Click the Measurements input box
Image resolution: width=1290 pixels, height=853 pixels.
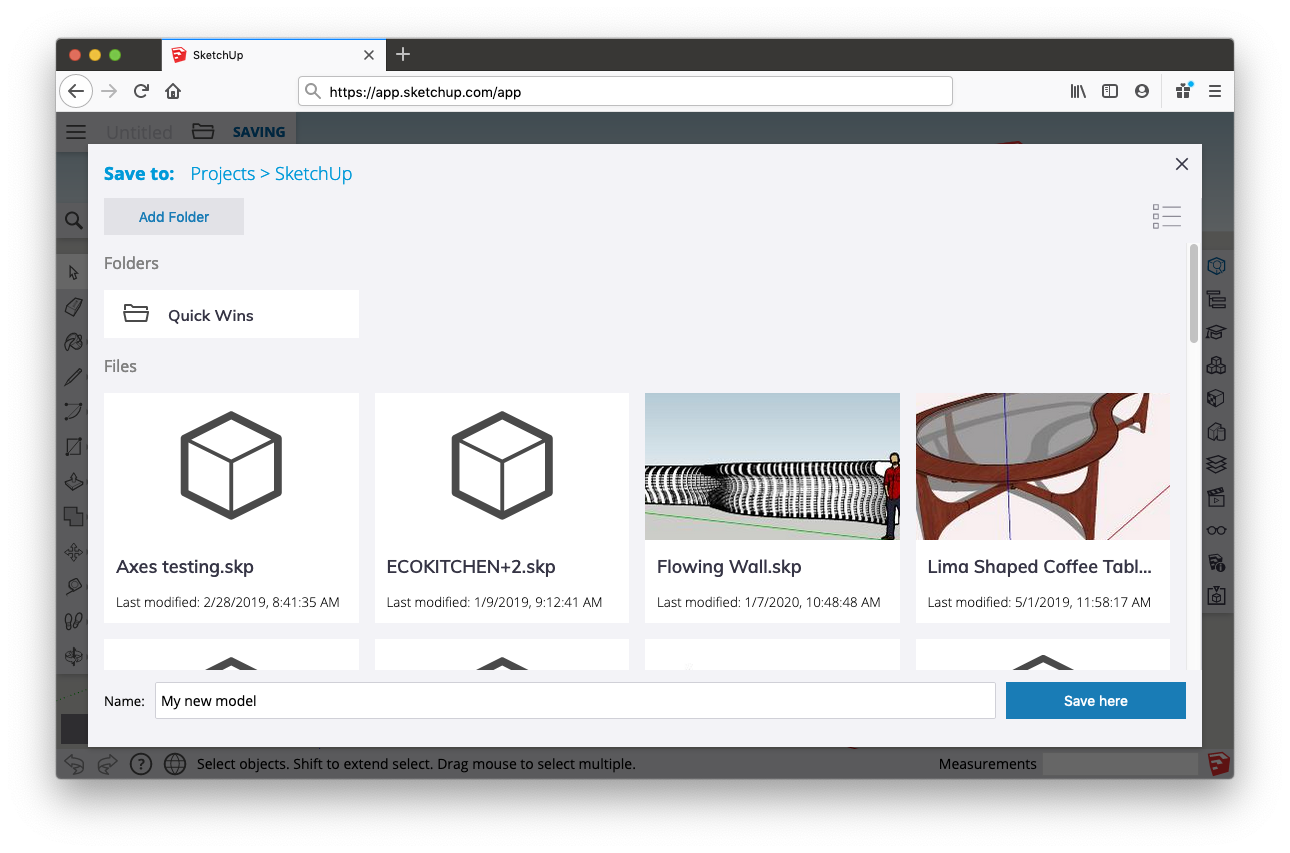pyautogui.click(x=1120, y=764)
